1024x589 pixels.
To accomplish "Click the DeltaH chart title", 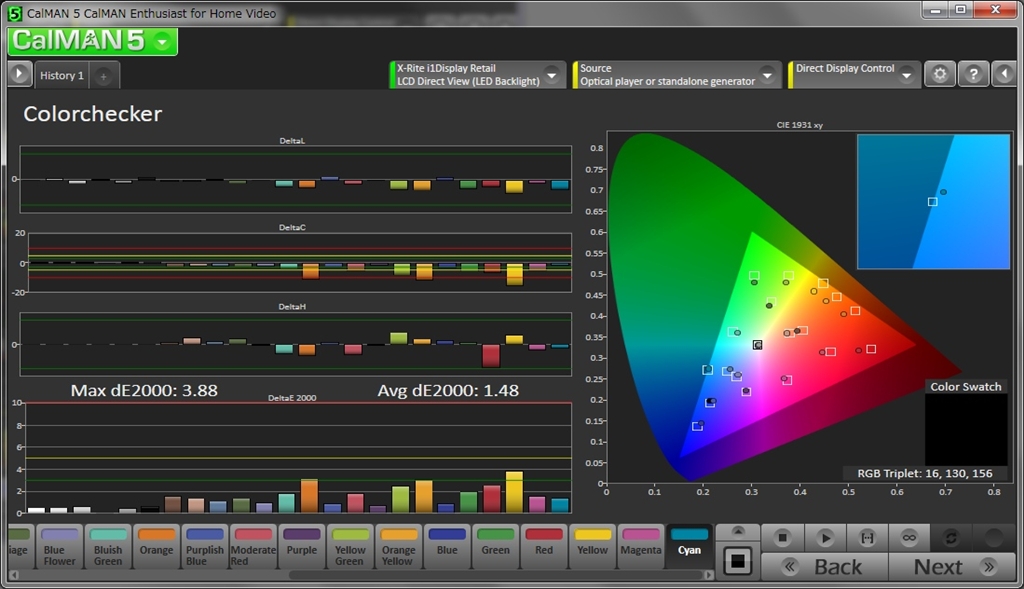I will [292, 306].
